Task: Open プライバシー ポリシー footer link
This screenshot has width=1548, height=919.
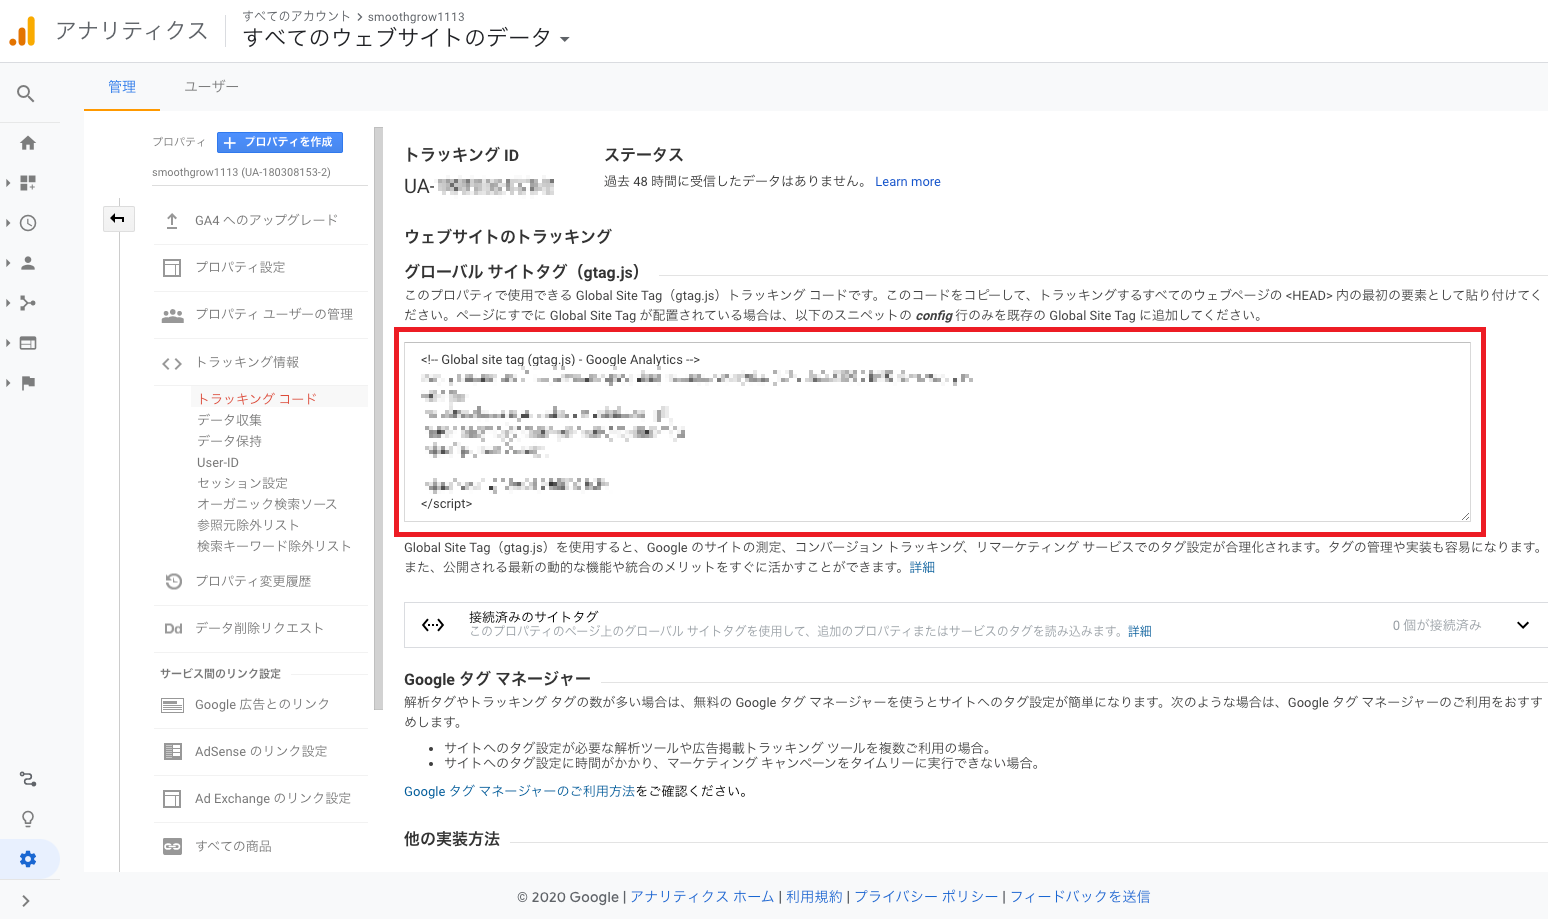Action: (x=926, y=897)
